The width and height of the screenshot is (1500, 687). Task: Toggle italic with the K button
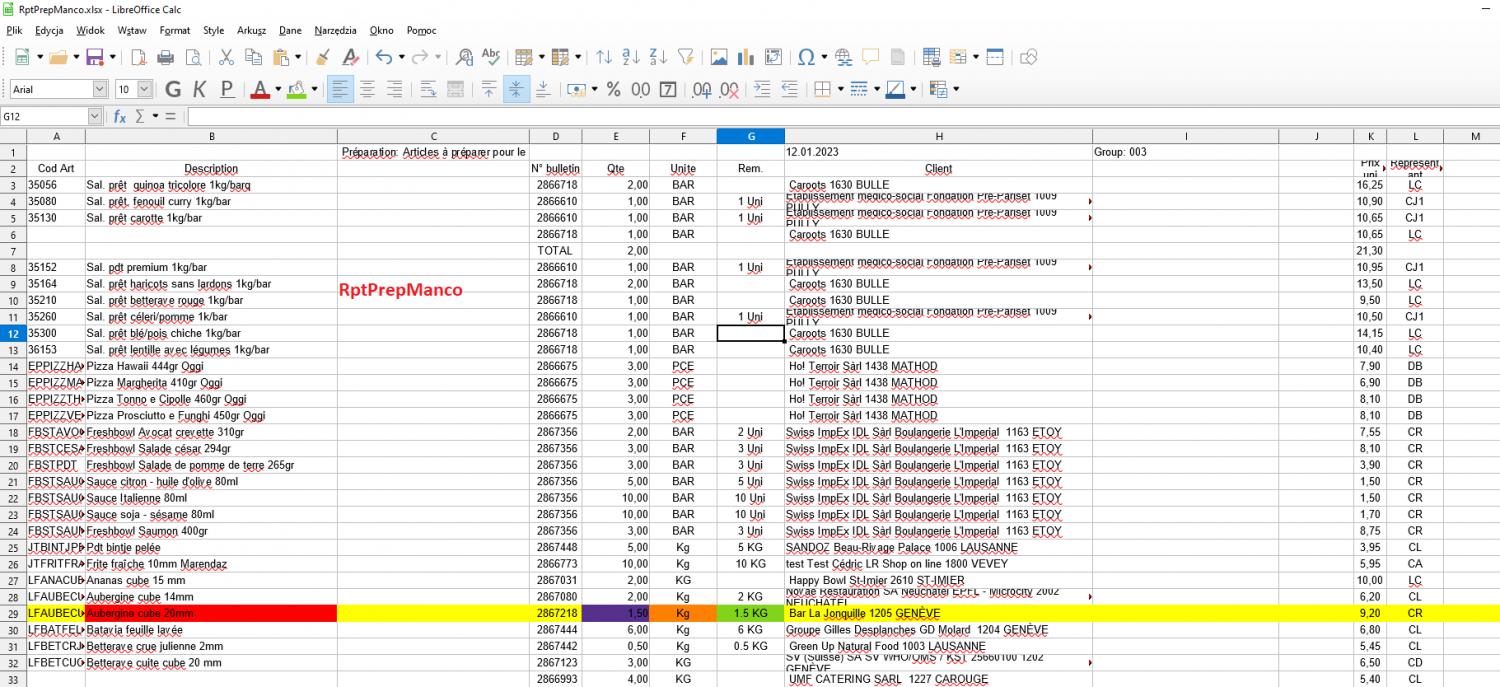200,89
